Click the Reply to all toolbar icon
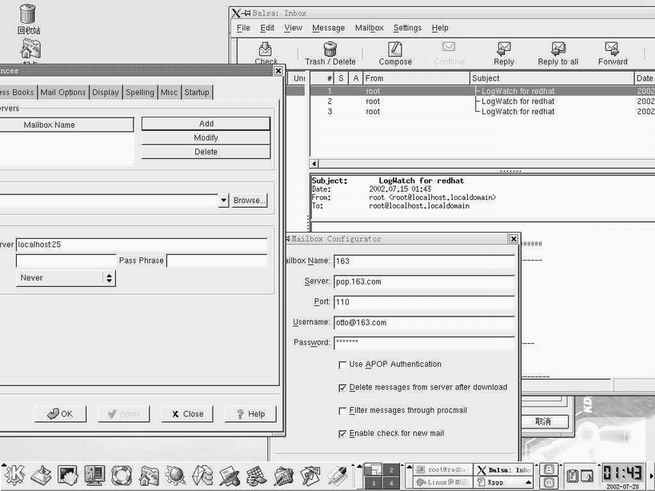This screenshot has width=655, height=491. (558, 52)
